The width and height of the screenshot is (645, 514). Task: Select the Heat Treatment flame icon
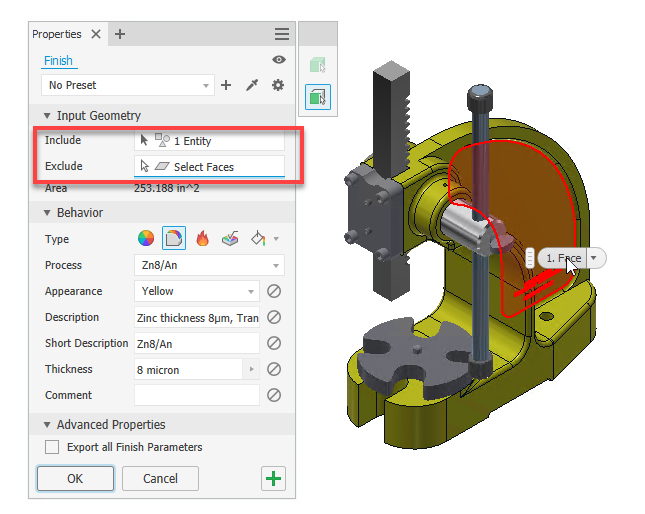click(202, 239)
